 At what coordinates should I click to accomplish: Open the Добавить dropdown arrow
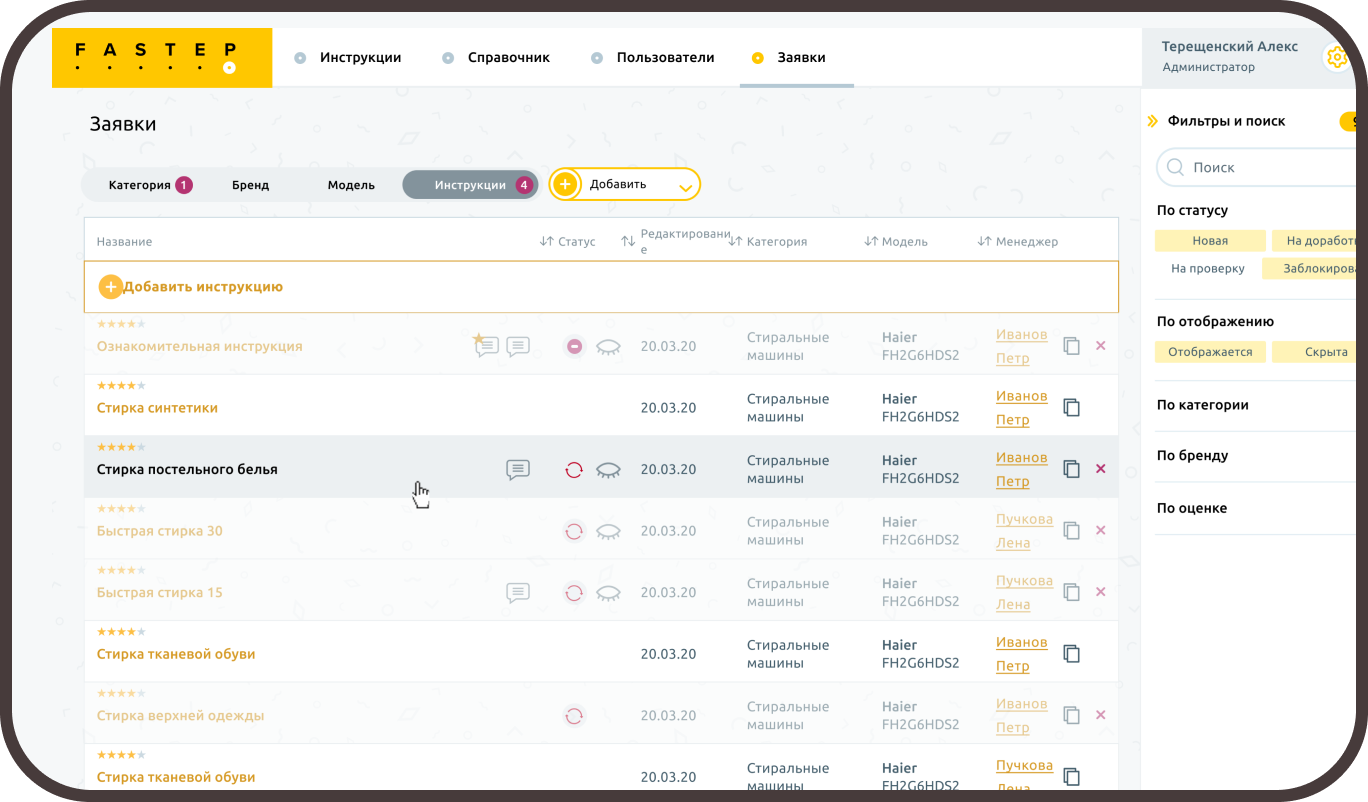685,187
